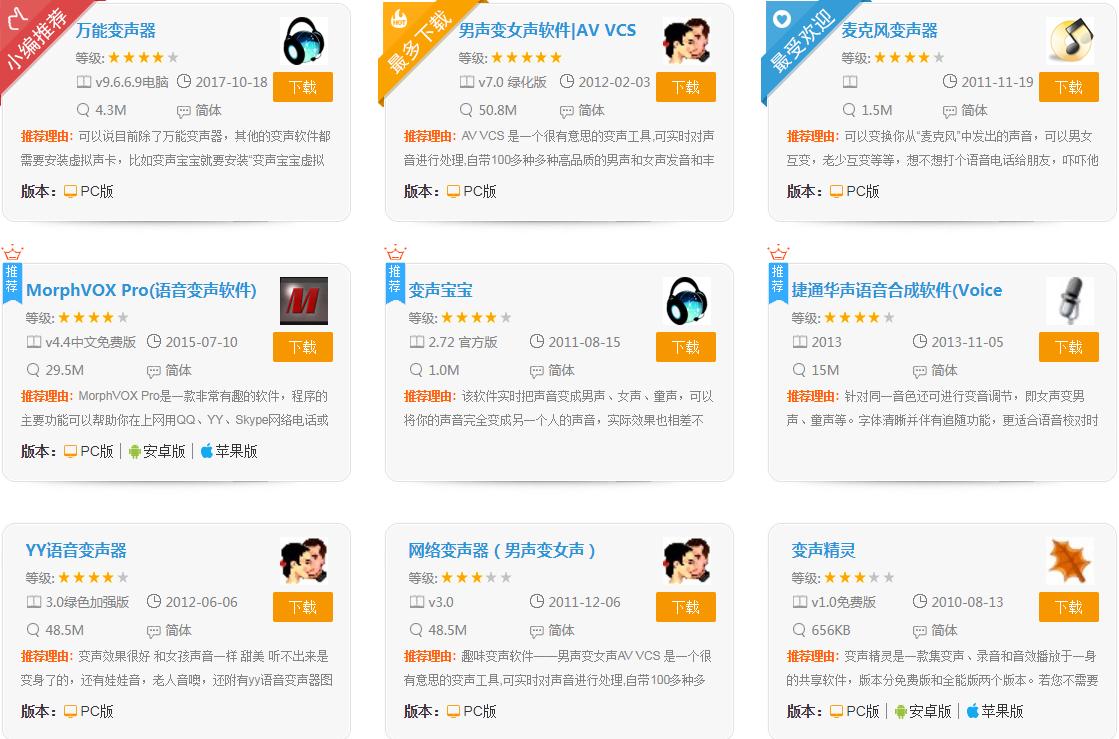Open the 变声宝宝 title link
Image resolution: width=1119 pixels, height=739 pixels.
tap(440, 290)
